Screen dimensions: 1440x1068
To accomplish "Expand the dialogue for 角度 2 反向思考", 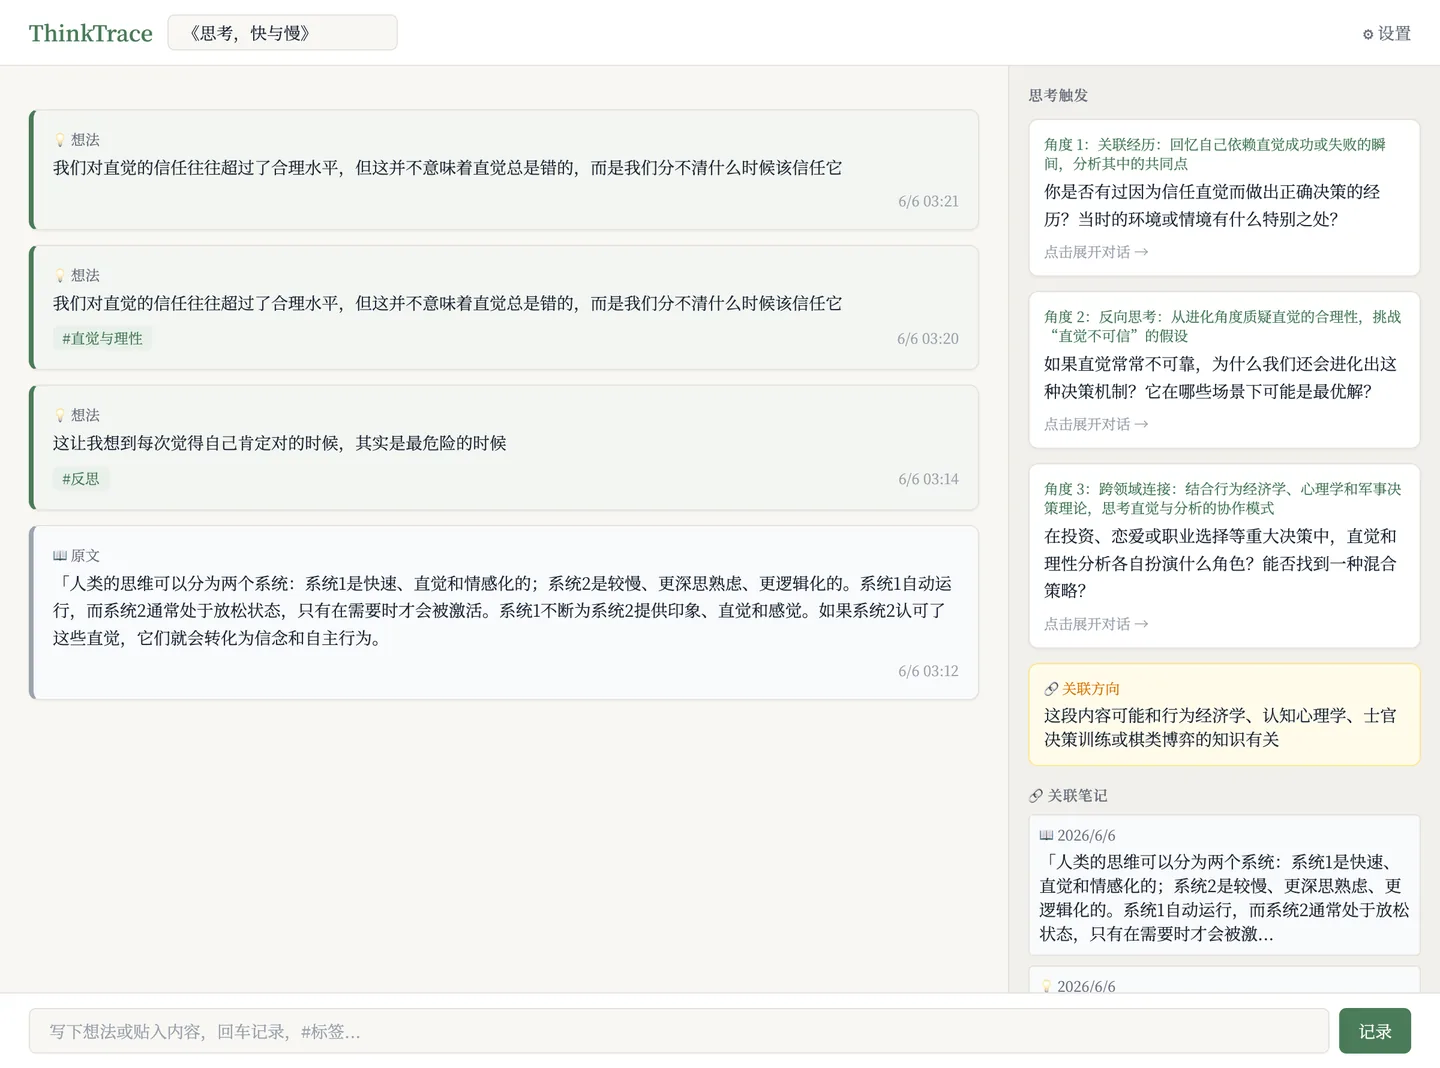I will (x=1096, y=424).
